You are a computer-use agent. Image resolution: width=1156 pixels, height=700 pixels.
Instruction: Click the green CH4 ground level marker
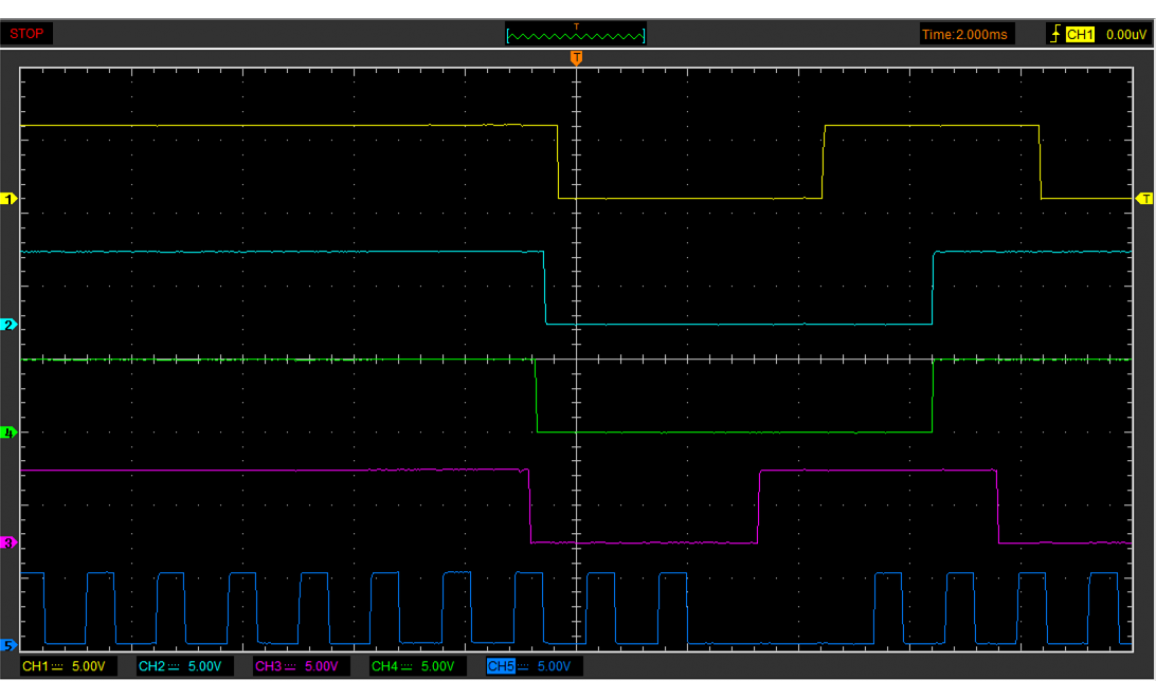11,433
